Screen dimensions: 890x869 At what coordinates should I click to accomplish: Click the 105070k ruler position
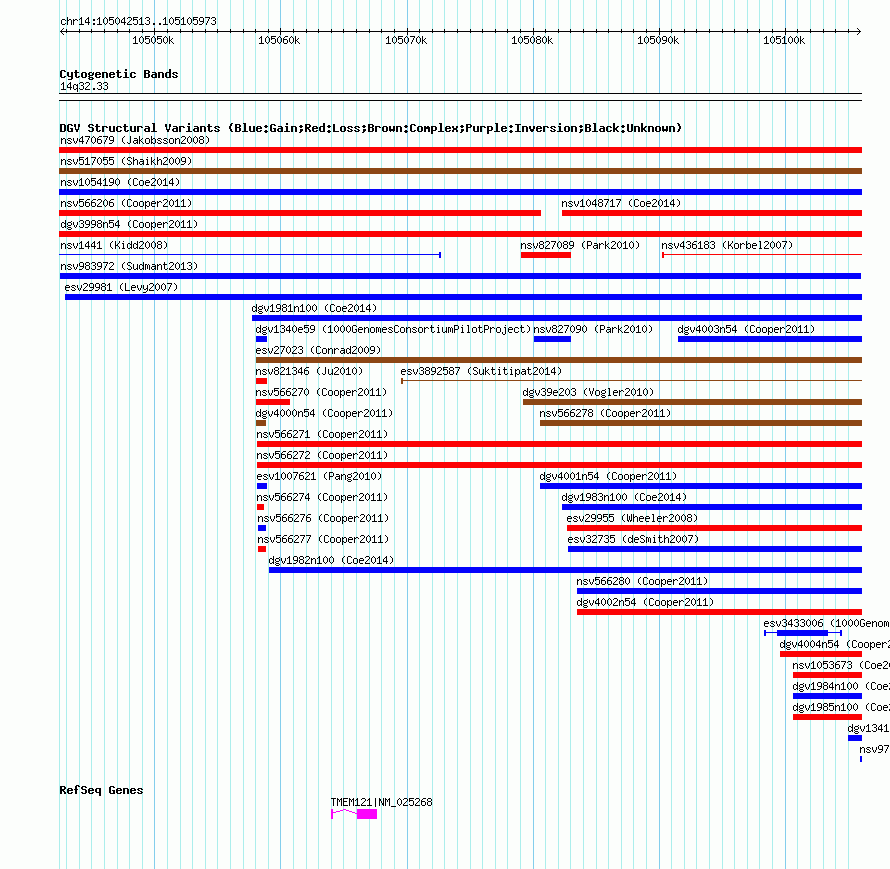pyautogui.click(x=406, y=40)
